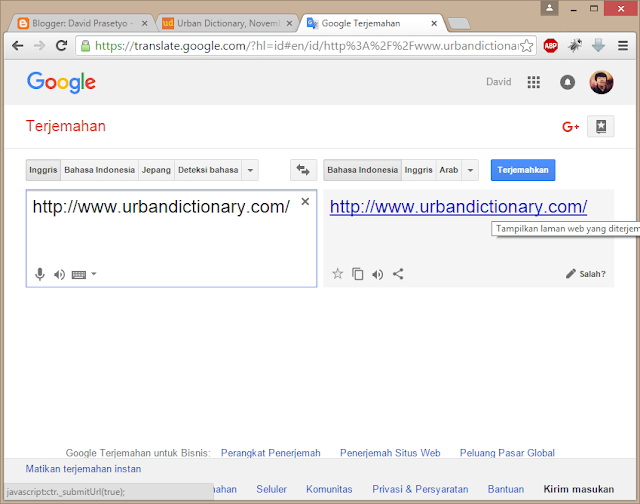
Task: Click the bug extension icon in toolbar
Action: (575, 46)
